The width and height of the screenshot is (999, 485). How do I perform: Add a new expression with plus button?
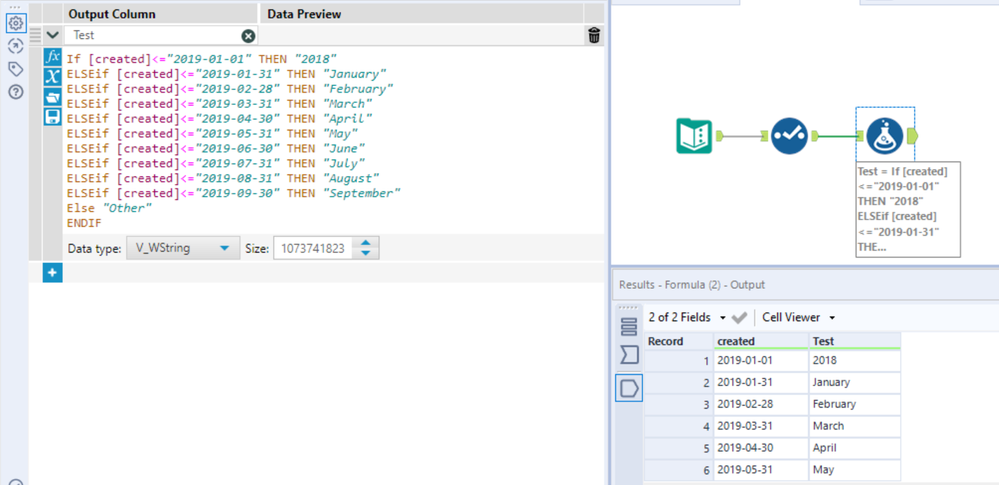click(53, 273)
